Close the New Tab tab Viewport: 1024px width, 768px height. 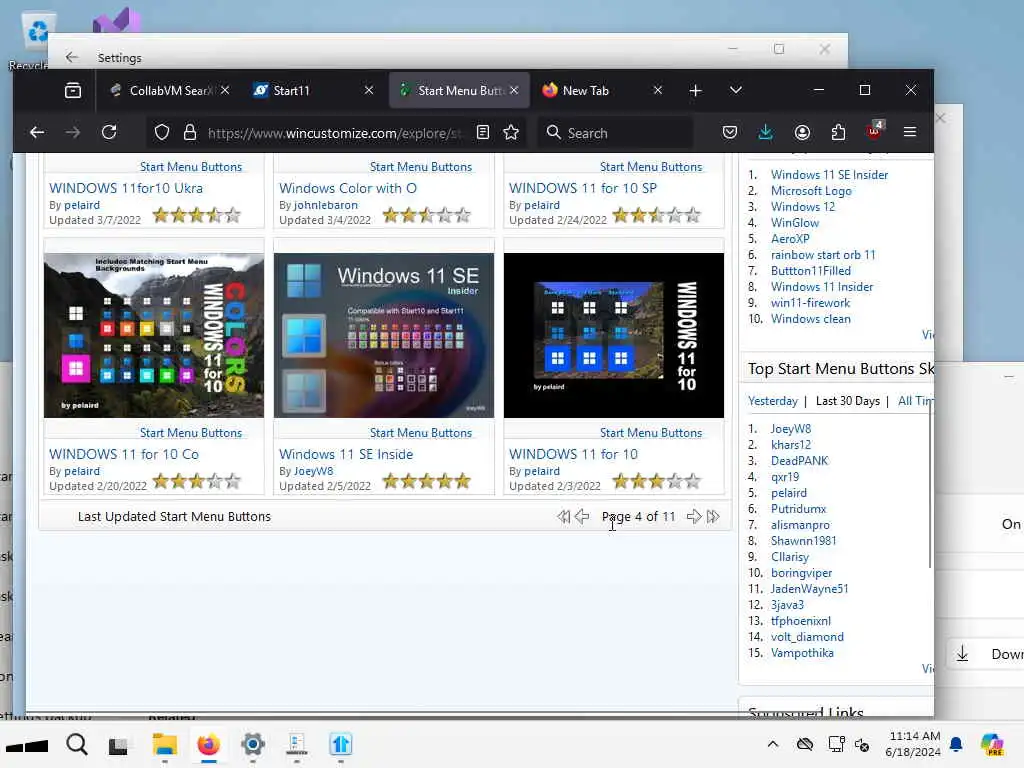(658, 90)
